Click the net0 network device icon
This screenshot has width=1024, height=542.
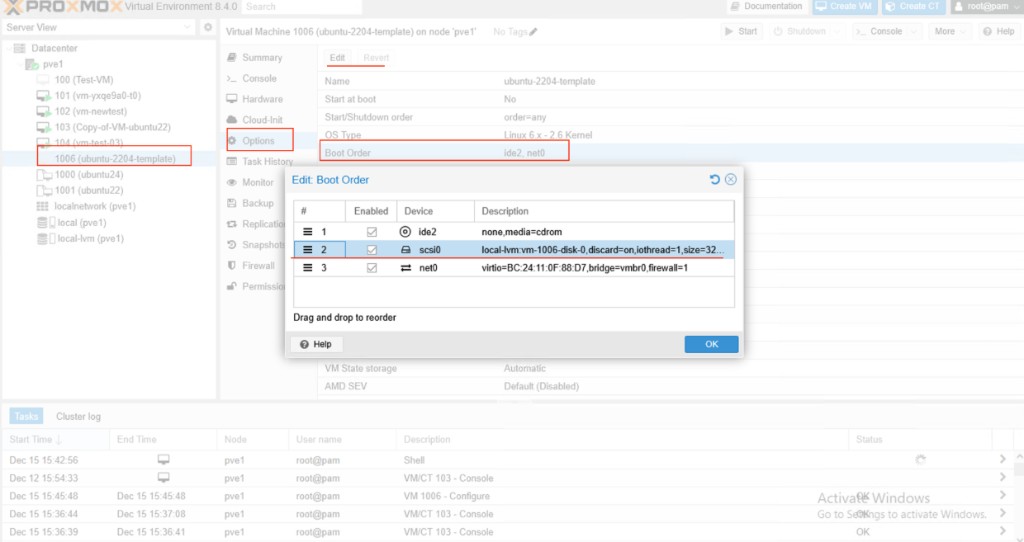(406, 268)
